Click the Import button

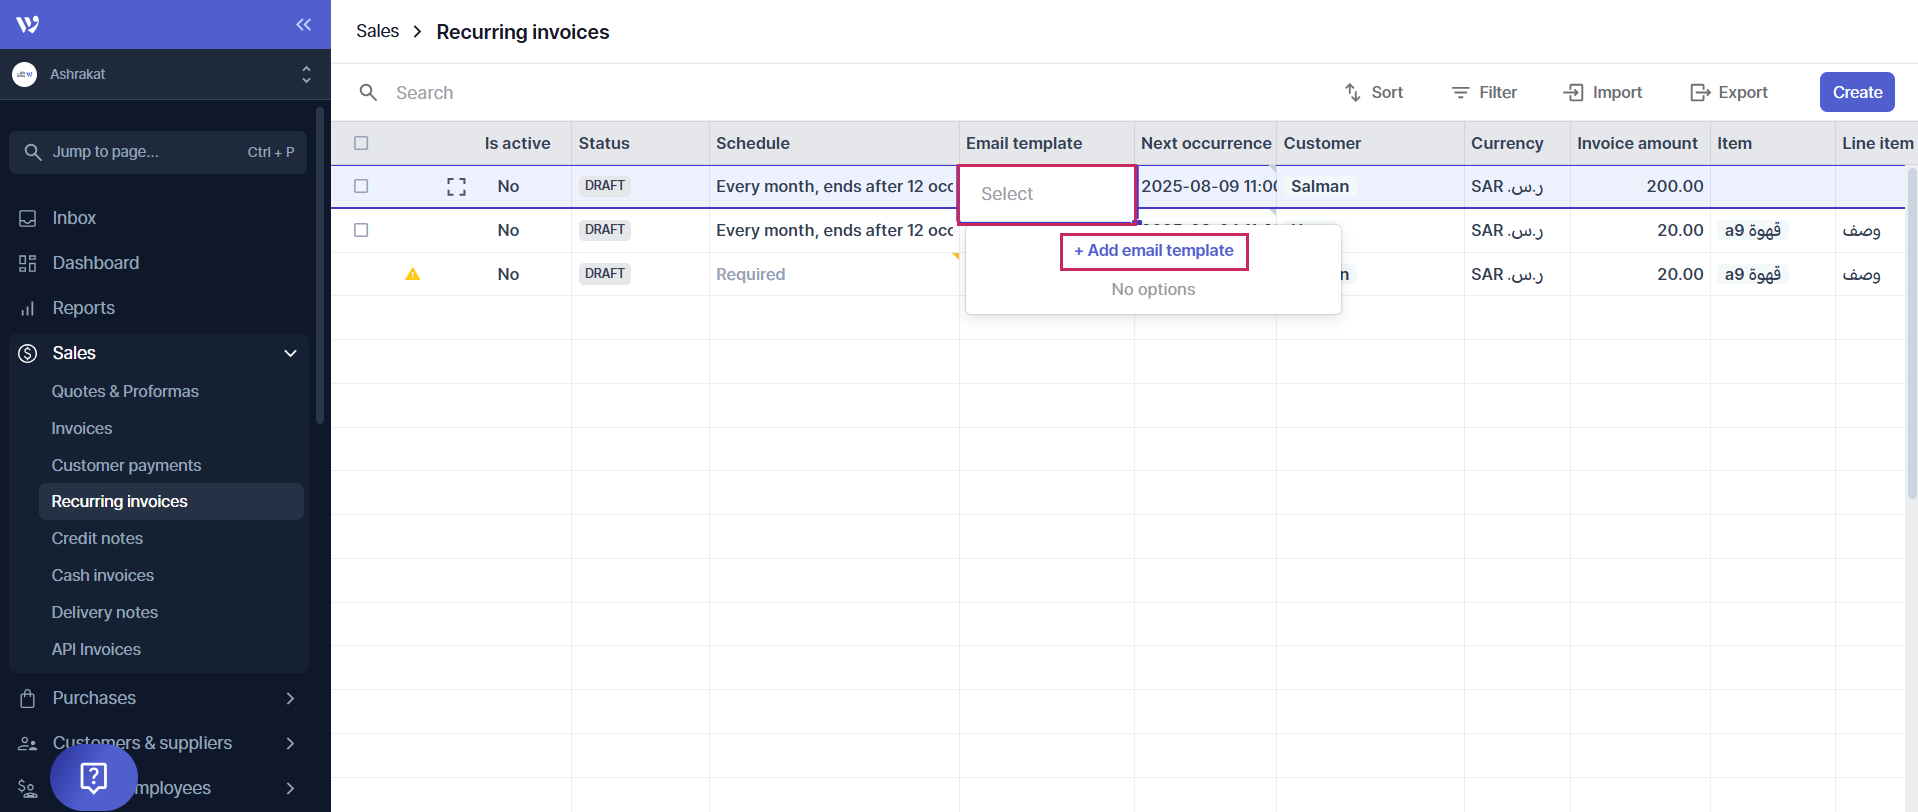point(1602,92)
